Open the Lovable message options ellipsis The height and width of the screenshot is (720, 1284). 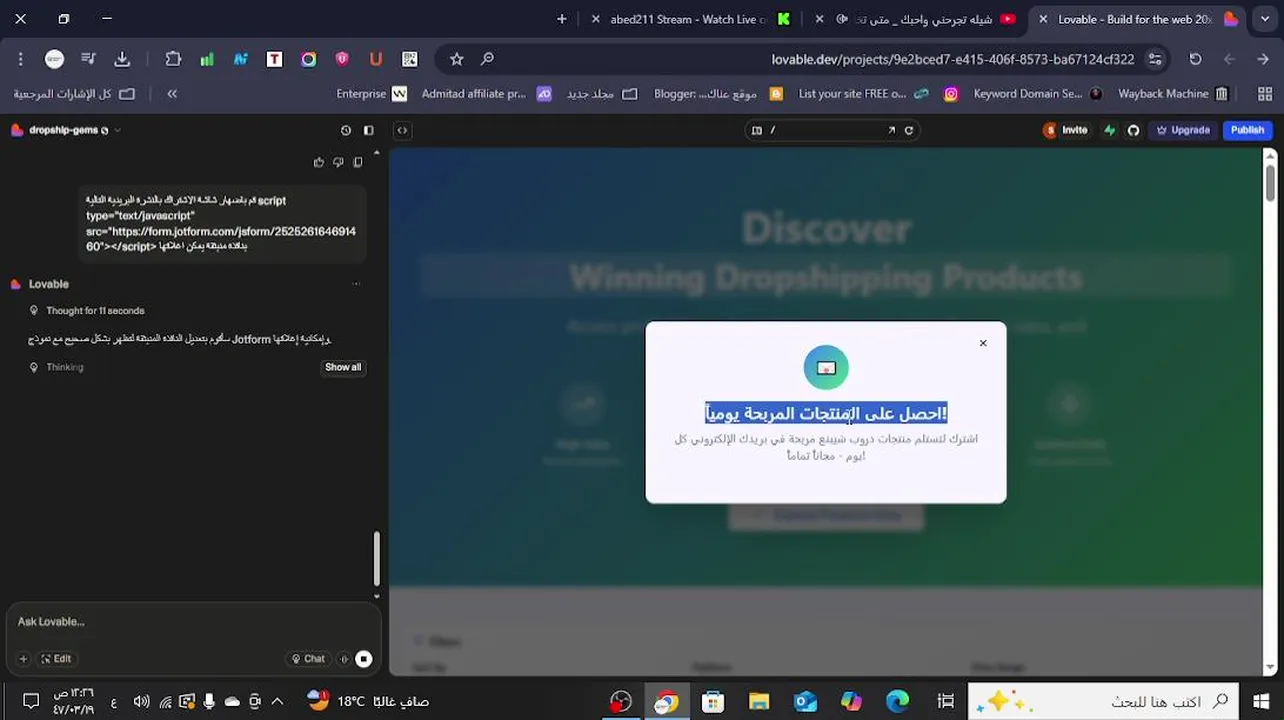356,284
